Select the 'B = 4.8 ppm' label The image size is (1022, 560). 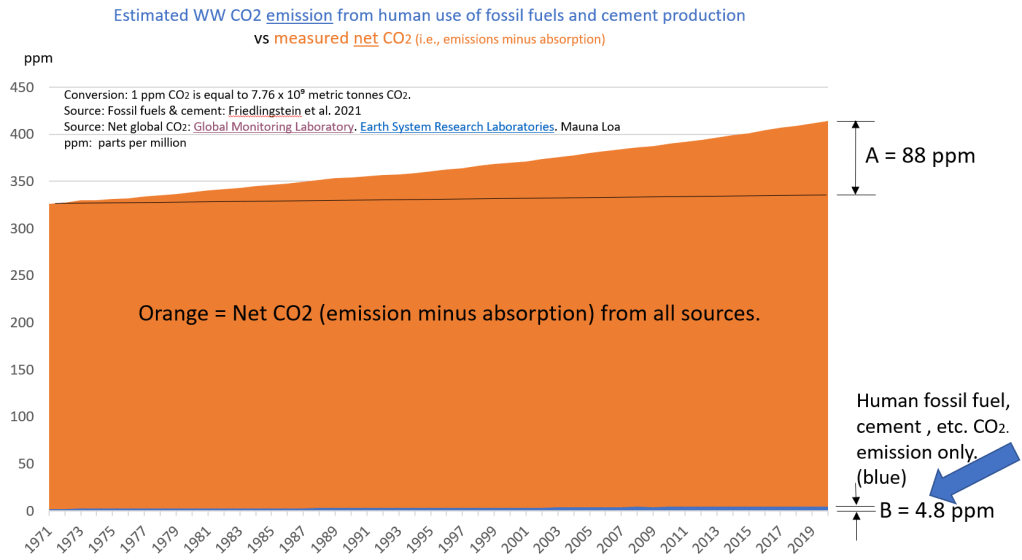pyautogui.click(x=936, y=511)
